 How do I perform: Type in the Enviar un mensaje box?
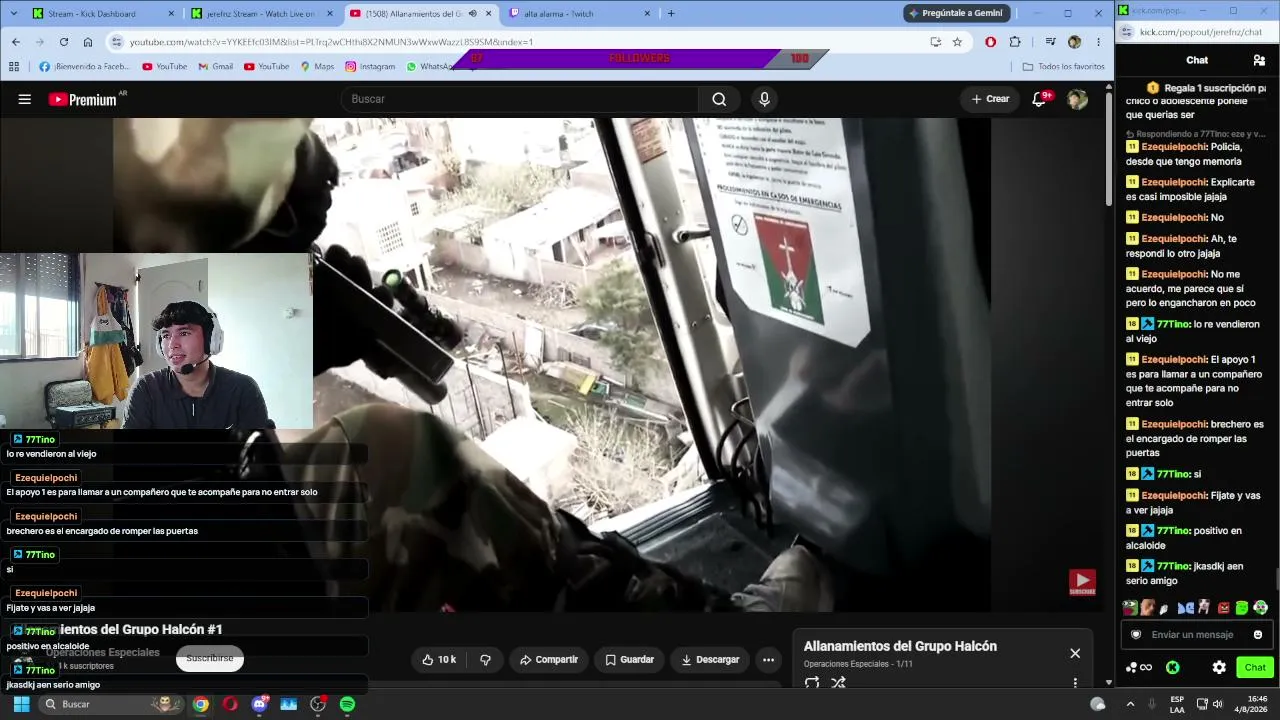[1196, 634]
